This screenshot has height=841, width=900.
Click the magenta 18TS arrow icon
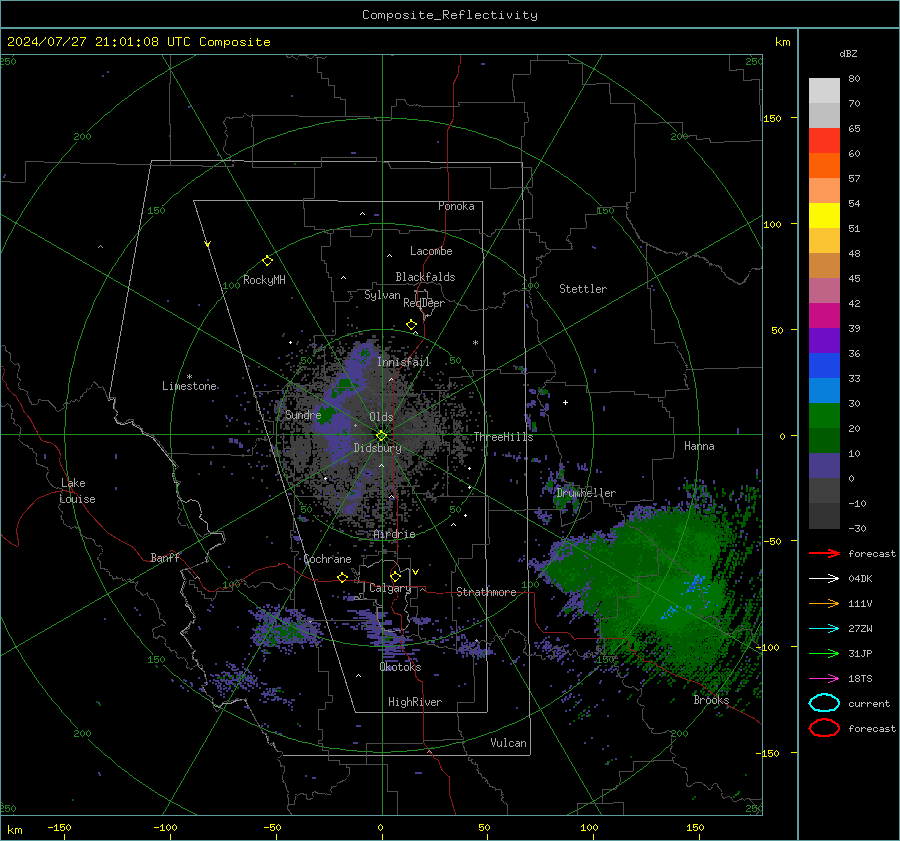point(824,679)
